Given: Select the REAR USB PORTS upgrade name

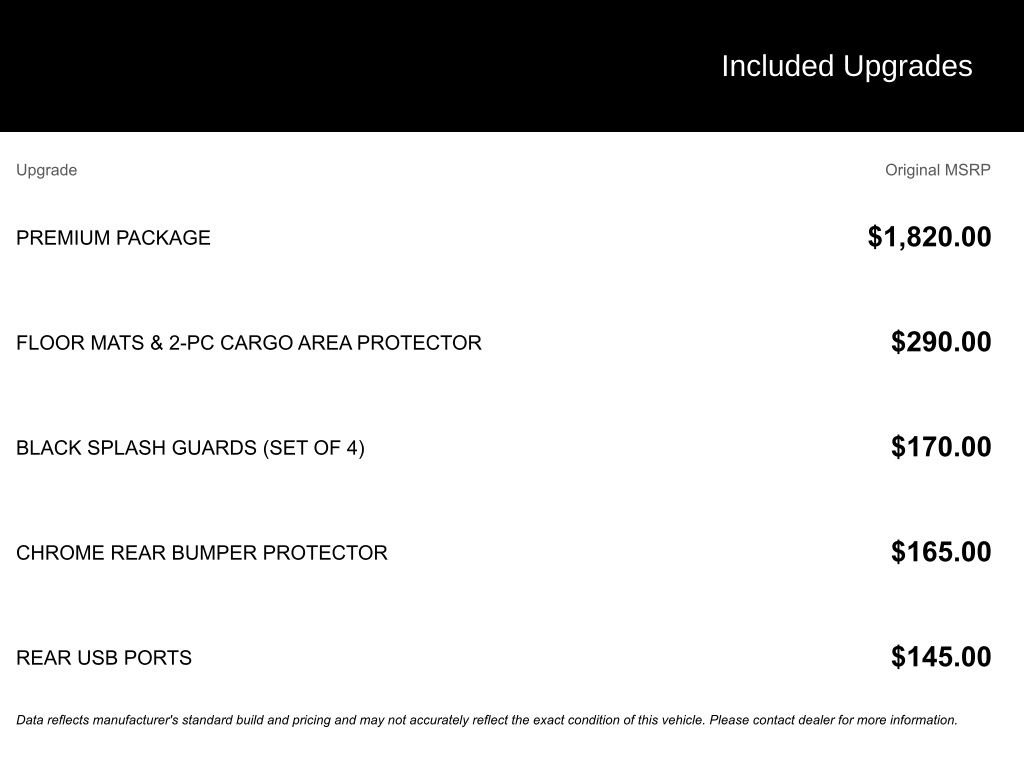Looking at the screenshot, I should [103, 658].
